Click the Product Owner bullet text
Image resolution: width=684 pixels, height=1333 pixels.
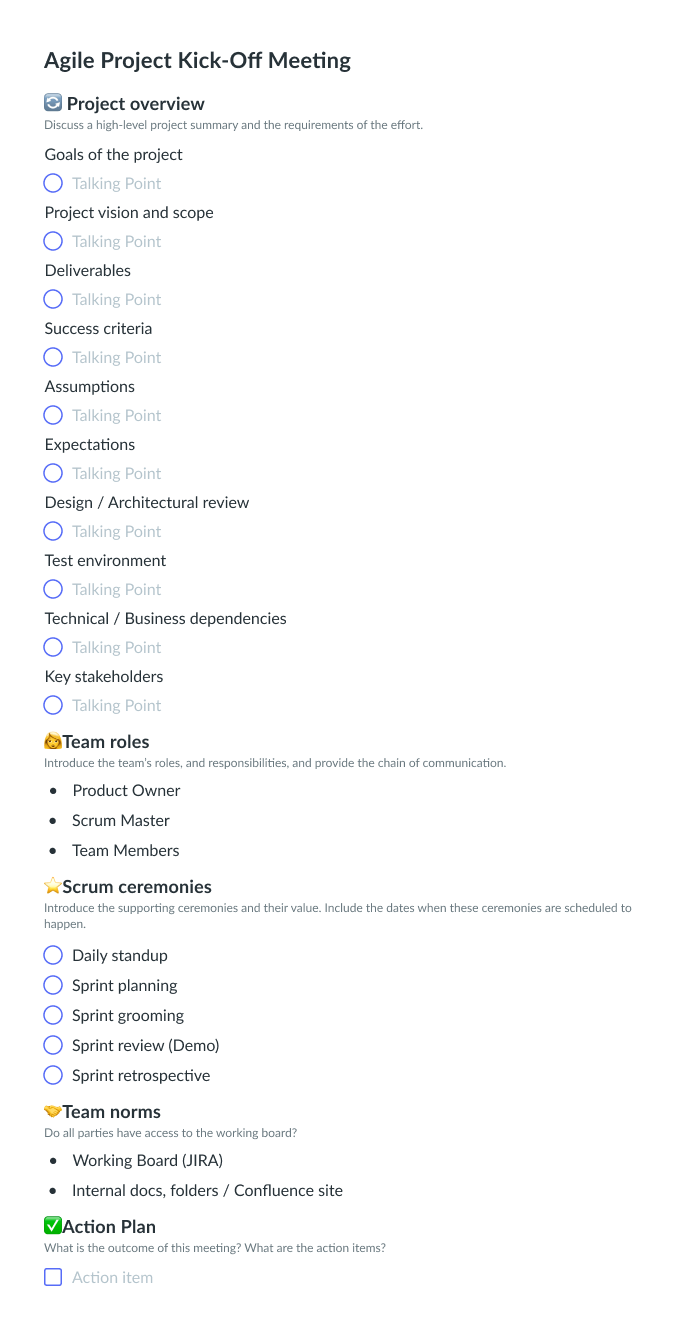[126, 790]
